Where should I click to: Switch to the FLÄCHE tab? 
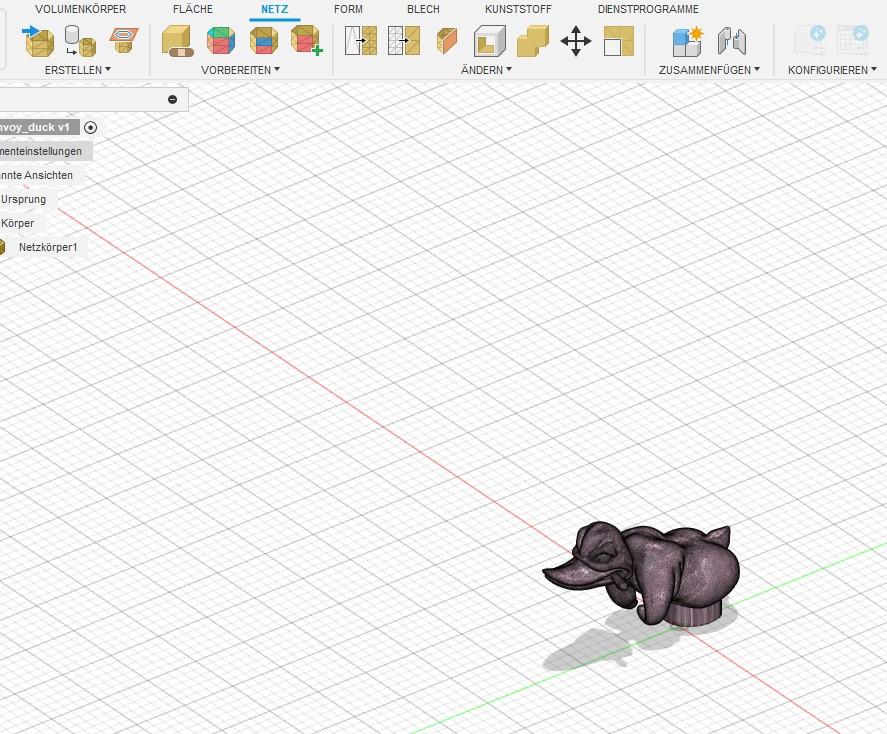coord(193,9)
